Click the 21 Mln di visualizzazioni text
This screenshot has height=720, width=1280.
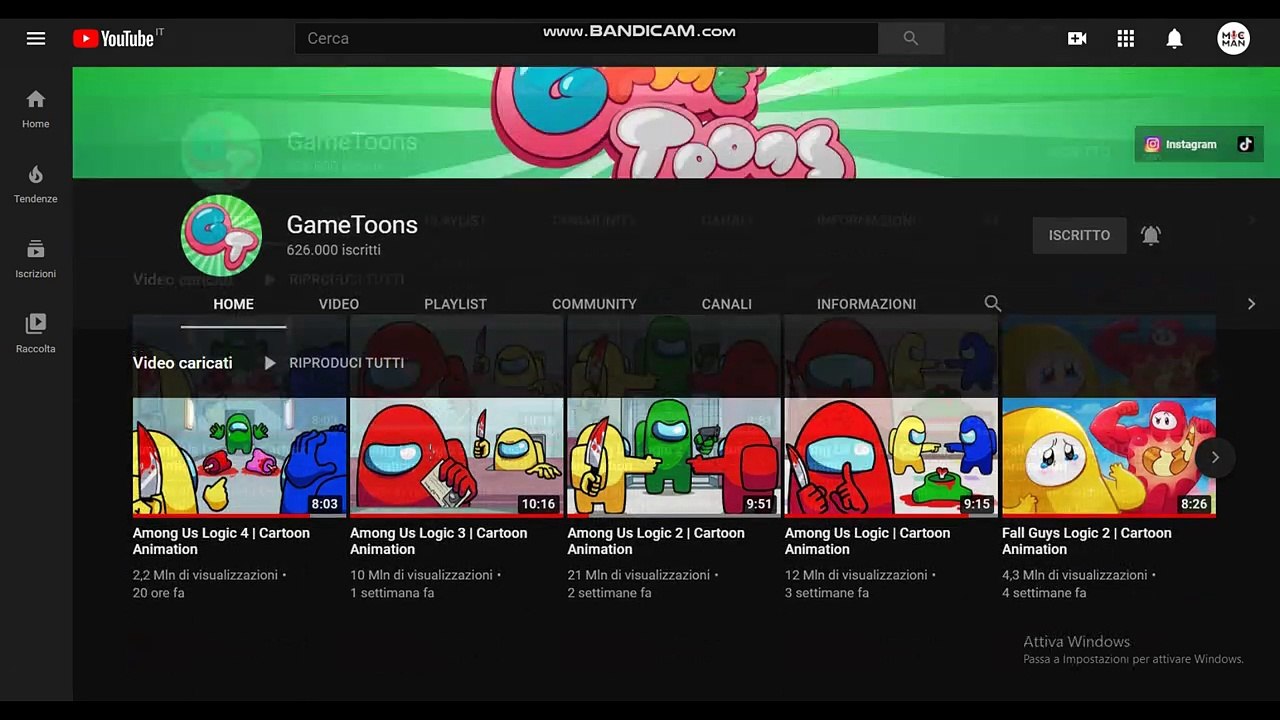[x=639, y=575]
